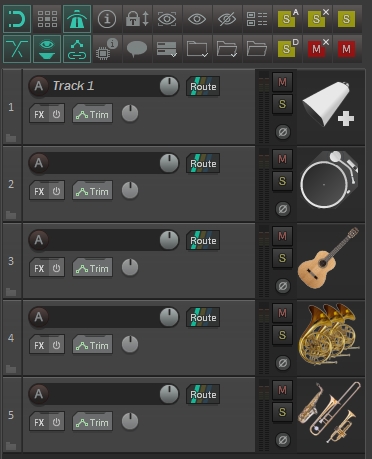Click the French horns track icon

329,334
